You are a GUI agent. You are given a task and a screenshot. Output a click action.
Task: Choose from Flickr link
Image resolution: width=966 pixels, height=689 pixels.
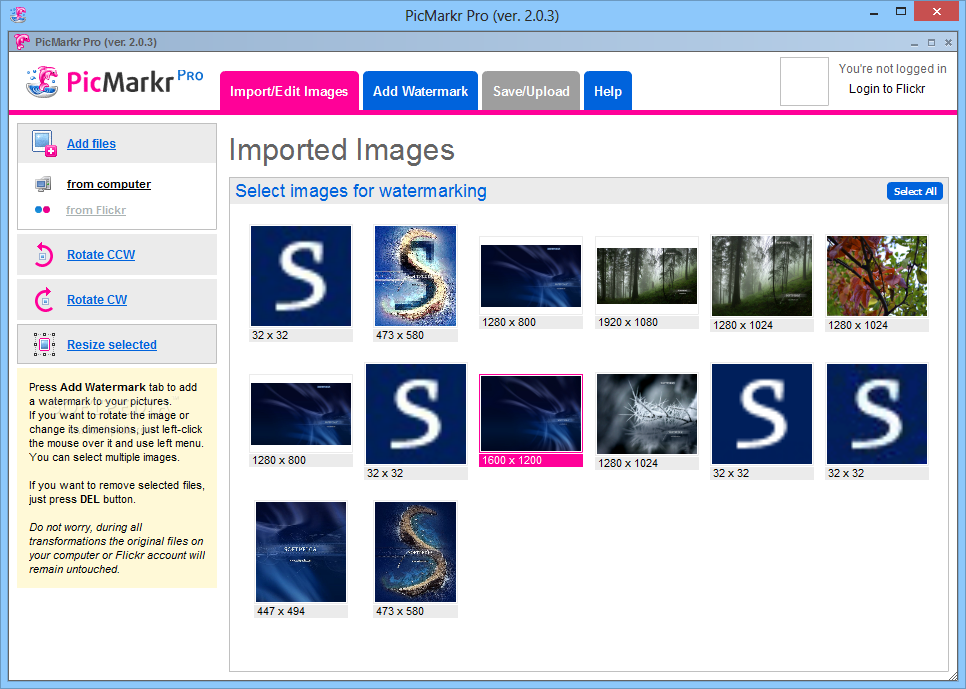(95, 210)
